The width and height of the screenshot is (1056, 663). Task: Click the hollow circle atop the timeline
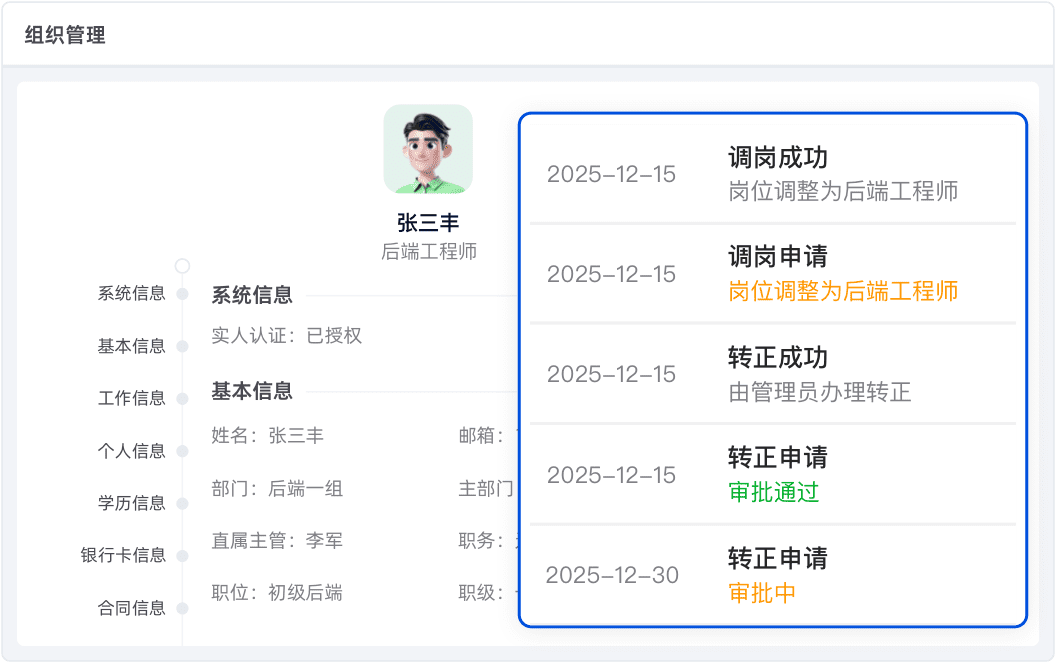tap(182, 266)
